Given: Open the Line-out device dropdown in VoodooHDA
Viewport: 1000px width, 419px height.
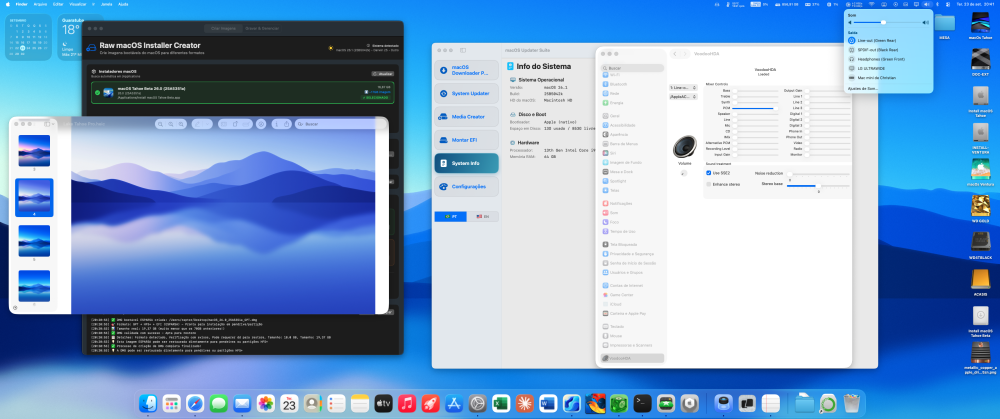Looking at the screenshot, I should click(683, 87).
